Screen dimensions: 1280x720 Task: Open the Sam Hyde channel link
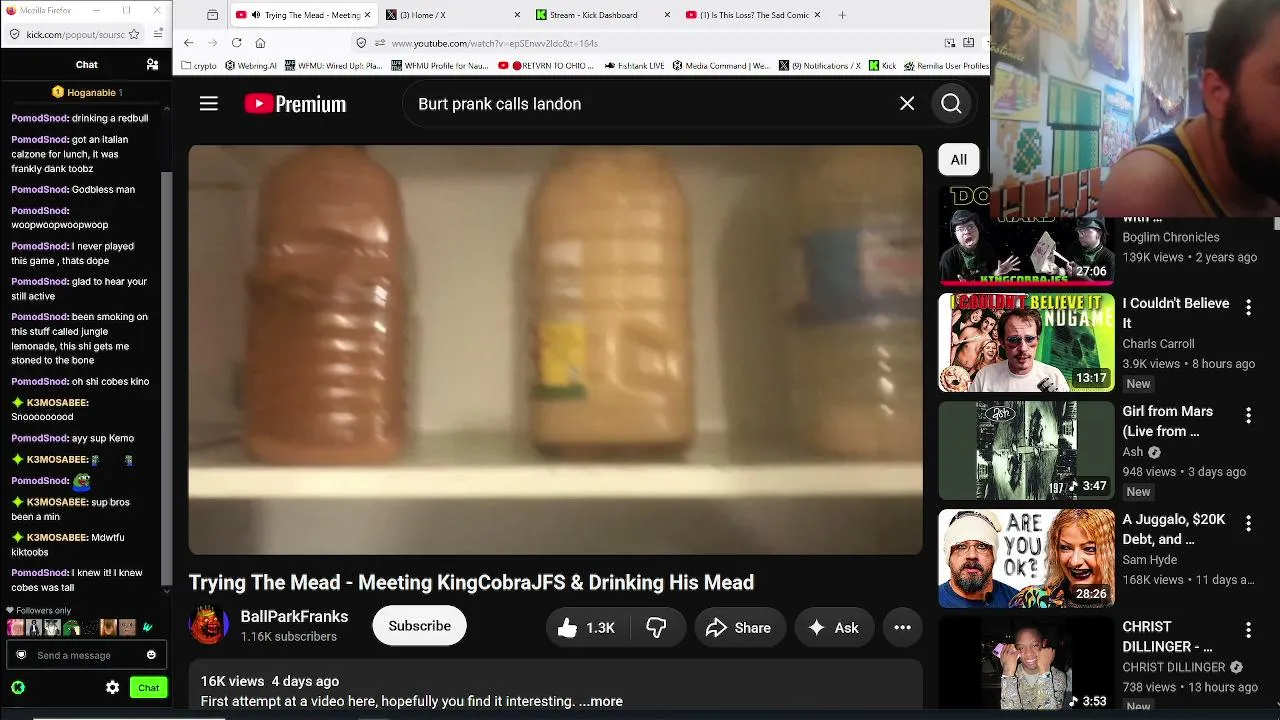click(x=1149, y=560)
